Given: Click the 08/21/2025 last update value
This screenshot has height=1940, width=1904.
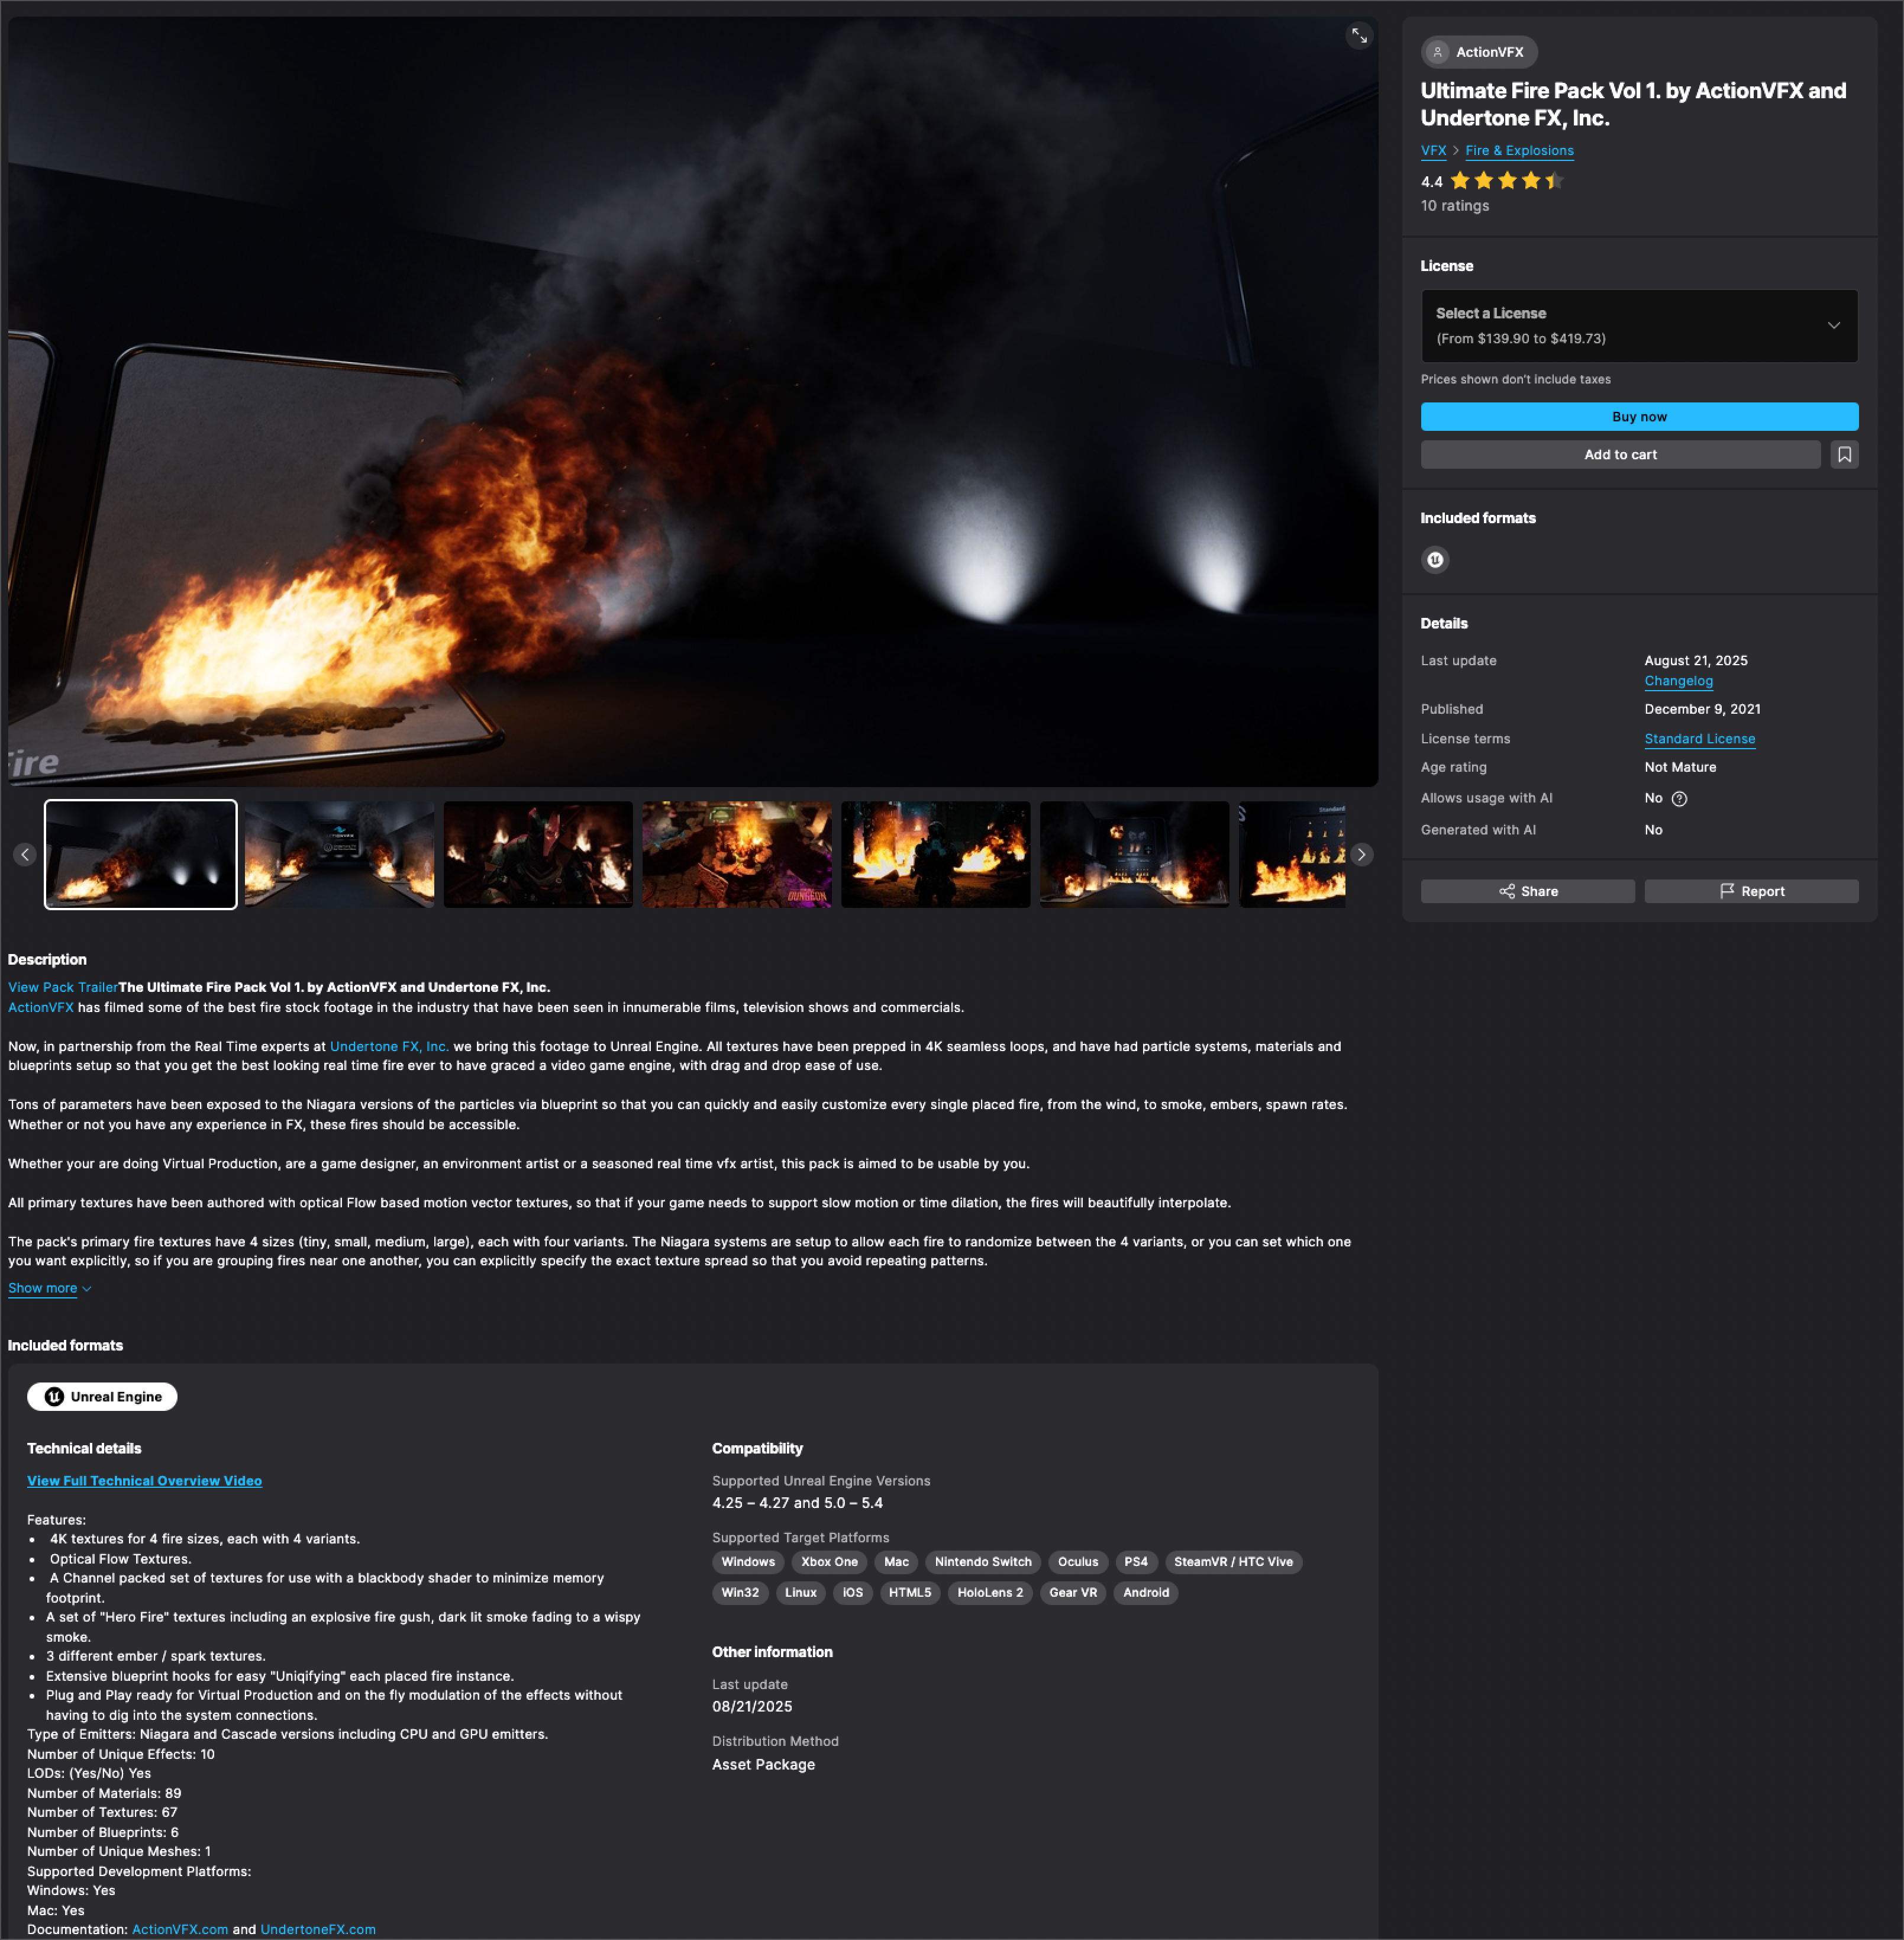Looking at the screenshot, I should click(x=752, y=1707).
